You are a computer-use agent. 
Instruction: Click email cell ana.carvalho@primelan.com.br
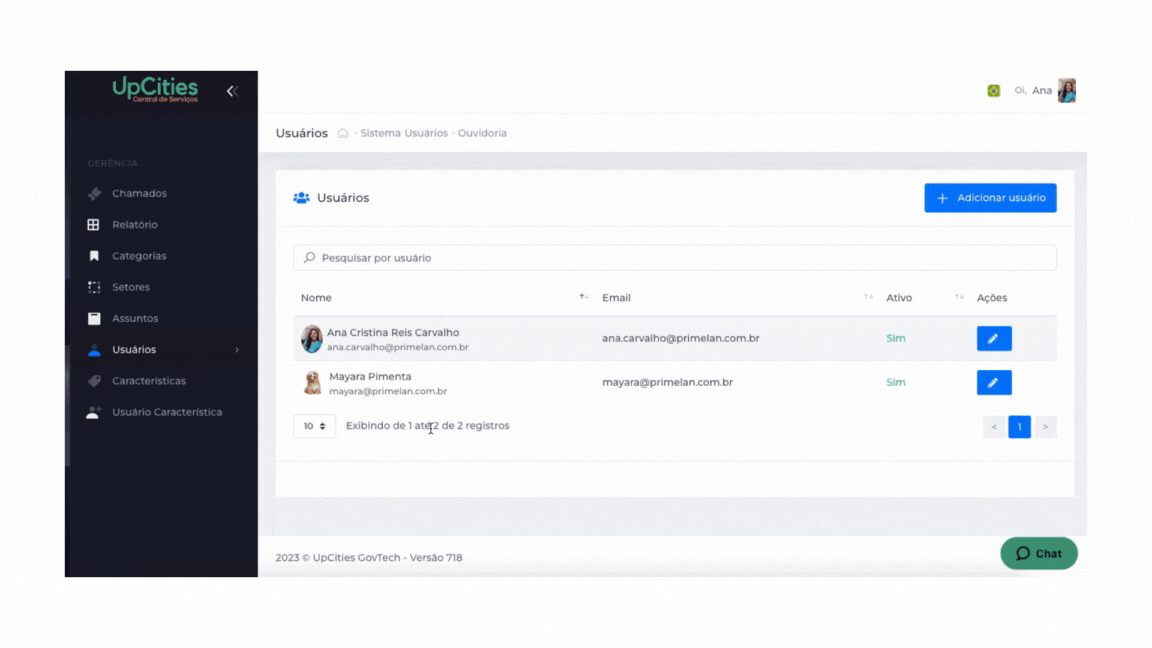(x=680, y=339)
